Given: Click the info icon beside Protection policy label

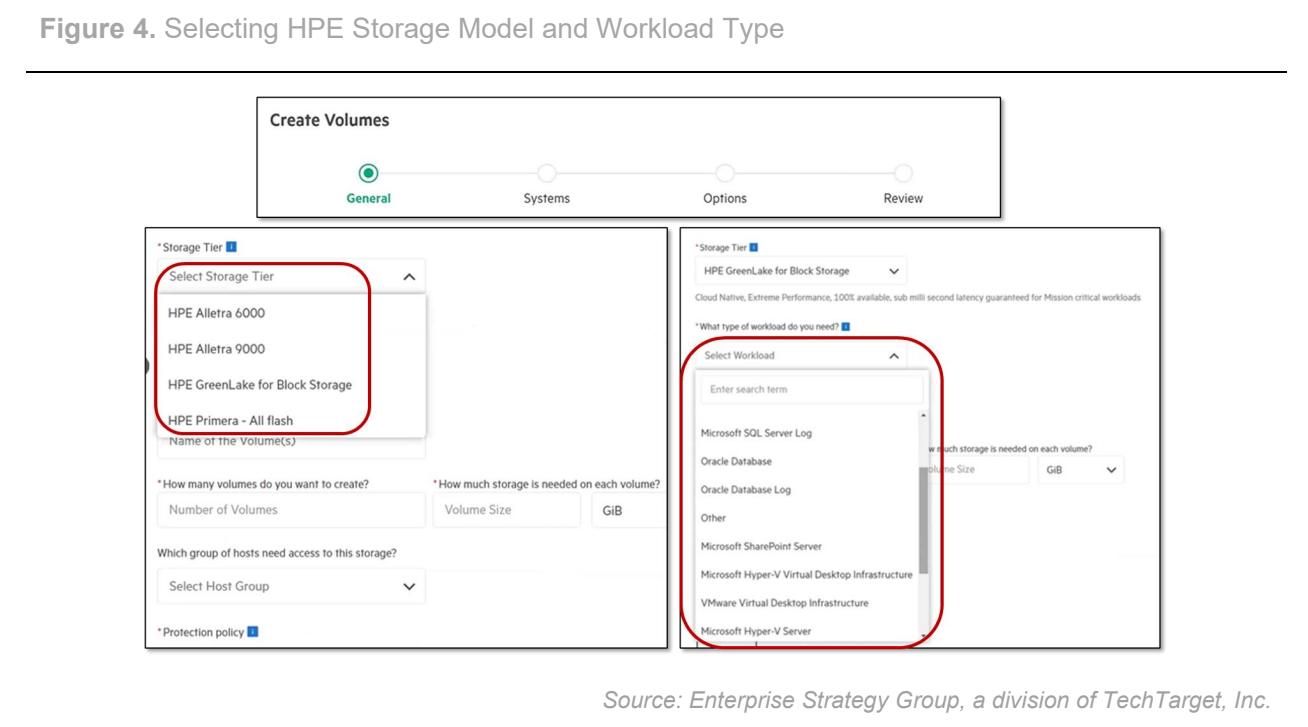Looking at the screenshot, I should click(x=253, y=632).
